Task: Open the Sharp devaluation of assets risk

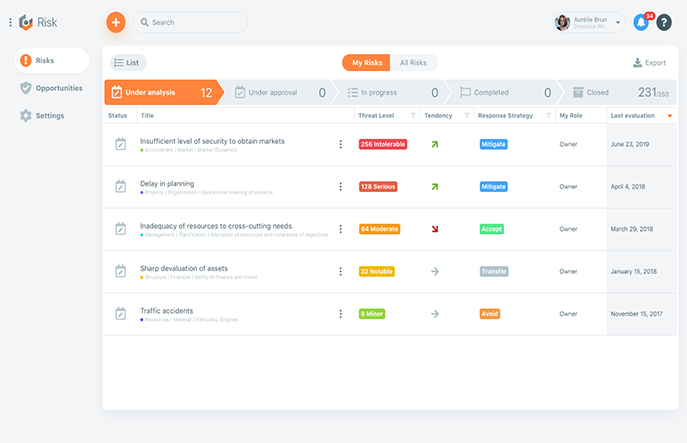Action: (x=184, y=268)
